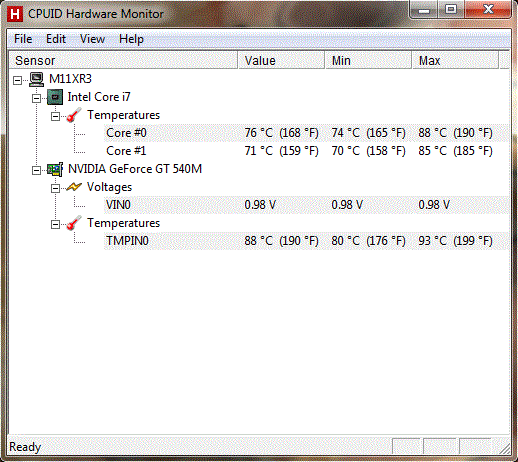Click the M11XR3 computer icon
Viewport: 518px width, 462px height.
(x=36, y=79)
